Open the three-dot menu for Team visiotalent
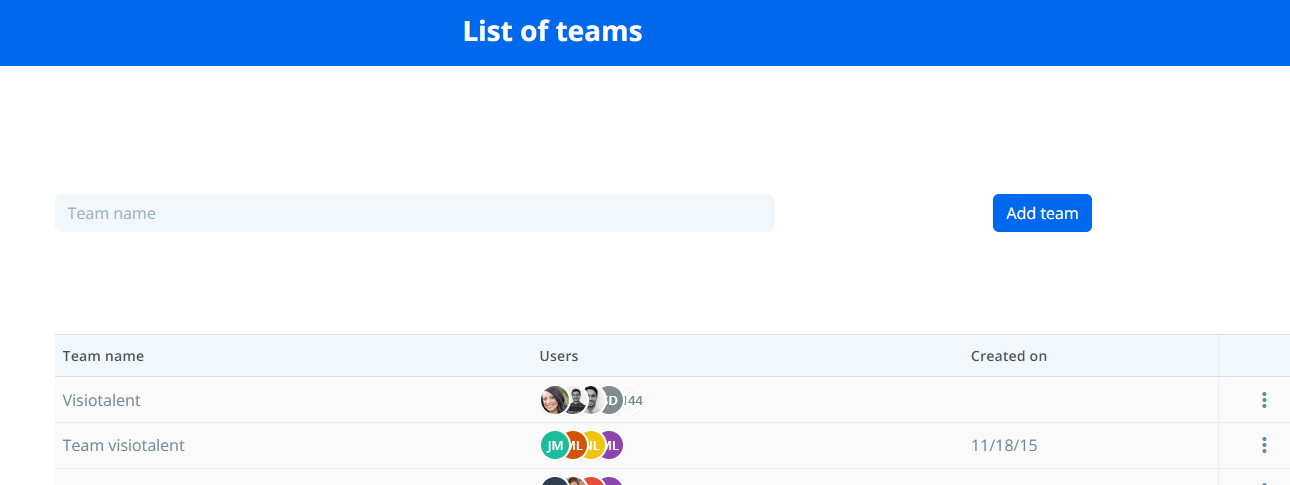The image size is (1290, 485). point(1264,445)
